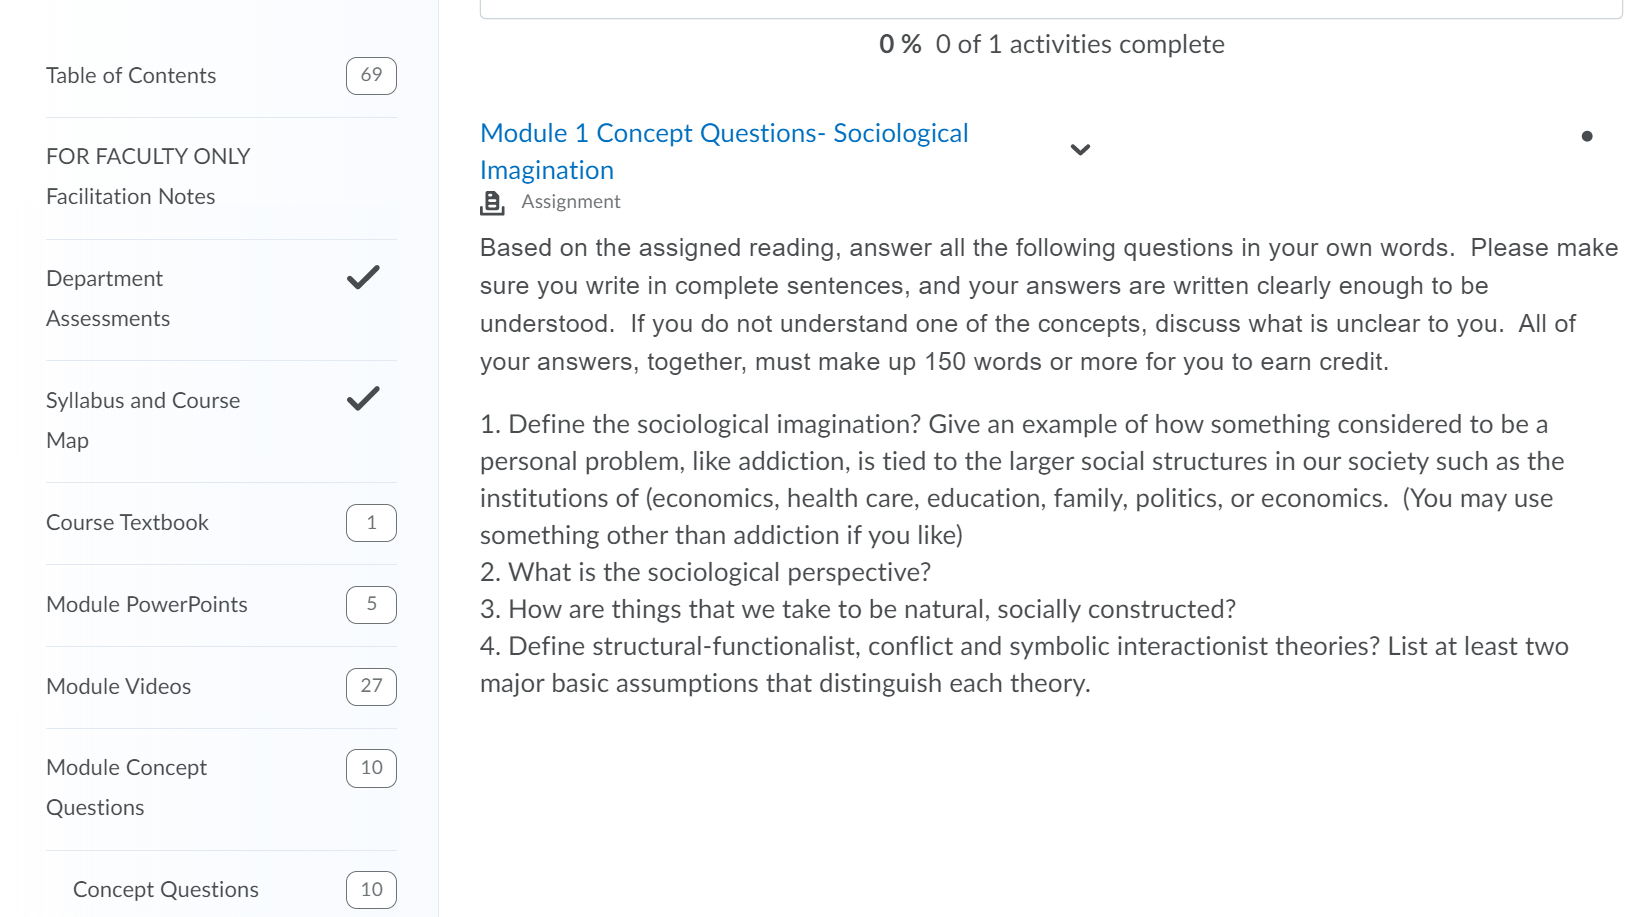Expand the Module 1 Concept Questions chevron
The height and width of the screenshot is (917, 1631).
coord(1080,150)
